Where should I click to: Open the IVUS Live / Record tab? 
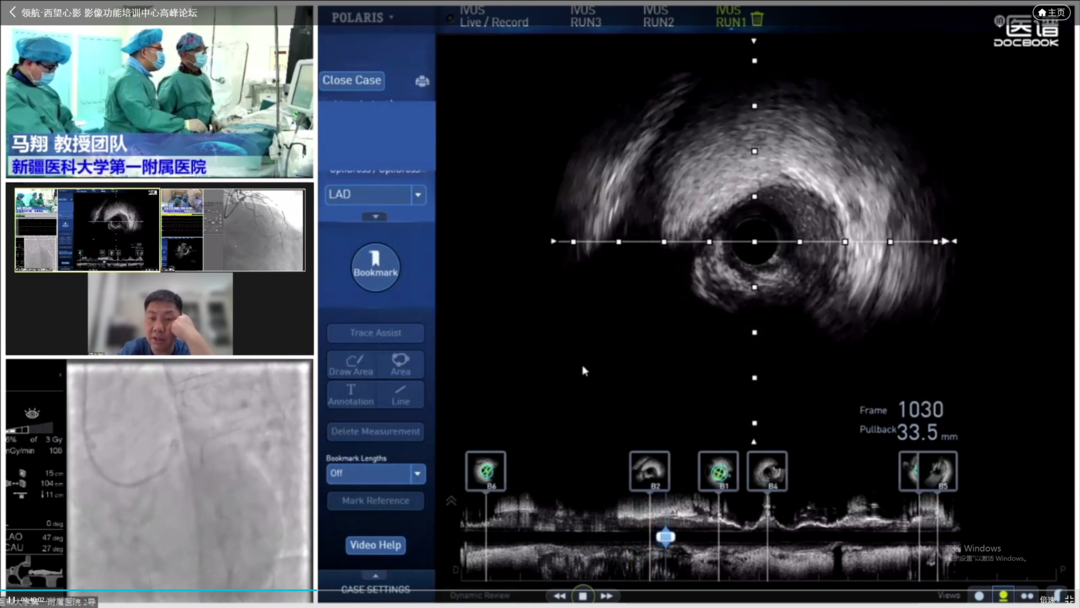pos(493,16)
